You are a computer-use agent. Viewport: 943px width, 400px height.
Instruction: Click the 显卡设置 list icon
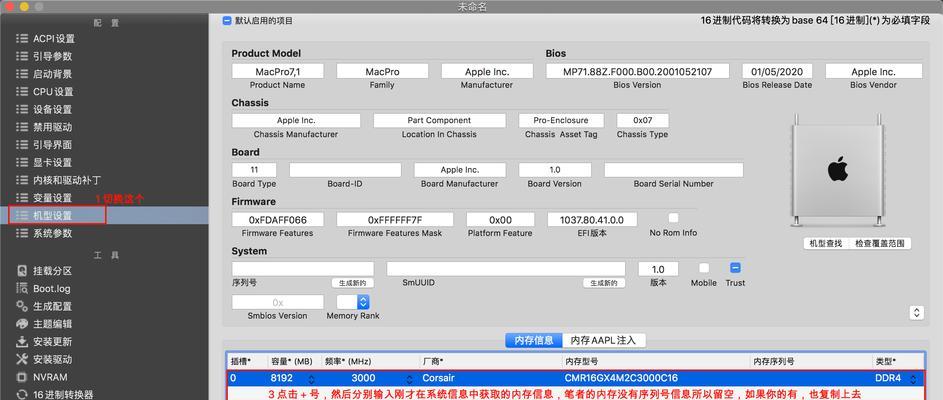pyautogui.click(x=22, y=162)
